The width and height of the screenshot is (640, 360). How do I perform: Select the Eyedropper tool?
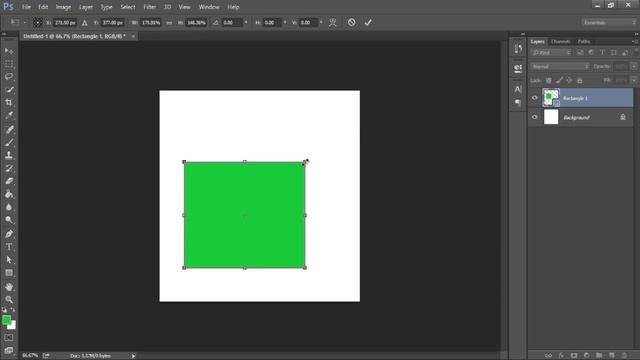pyautogui.click(x=9, y=116)
